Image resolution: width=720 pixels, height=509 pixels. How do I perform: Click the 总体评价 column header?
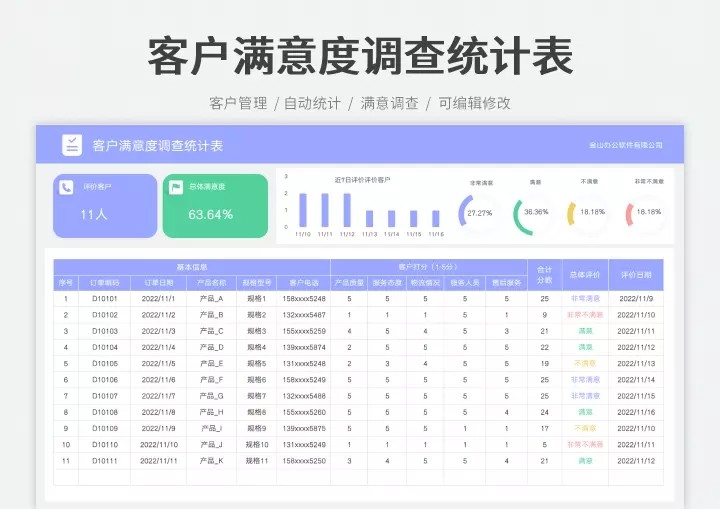tap(585, 275)
